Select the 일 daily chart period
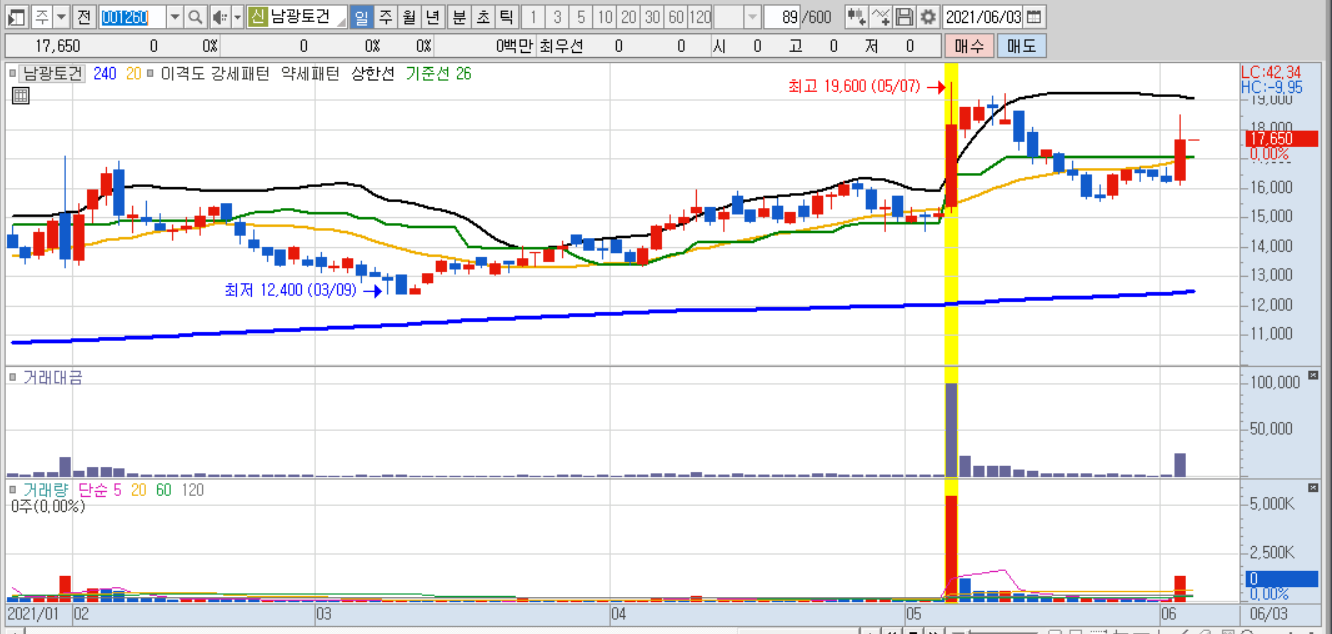Screen dimensions: 1332x634 [361, 17]
